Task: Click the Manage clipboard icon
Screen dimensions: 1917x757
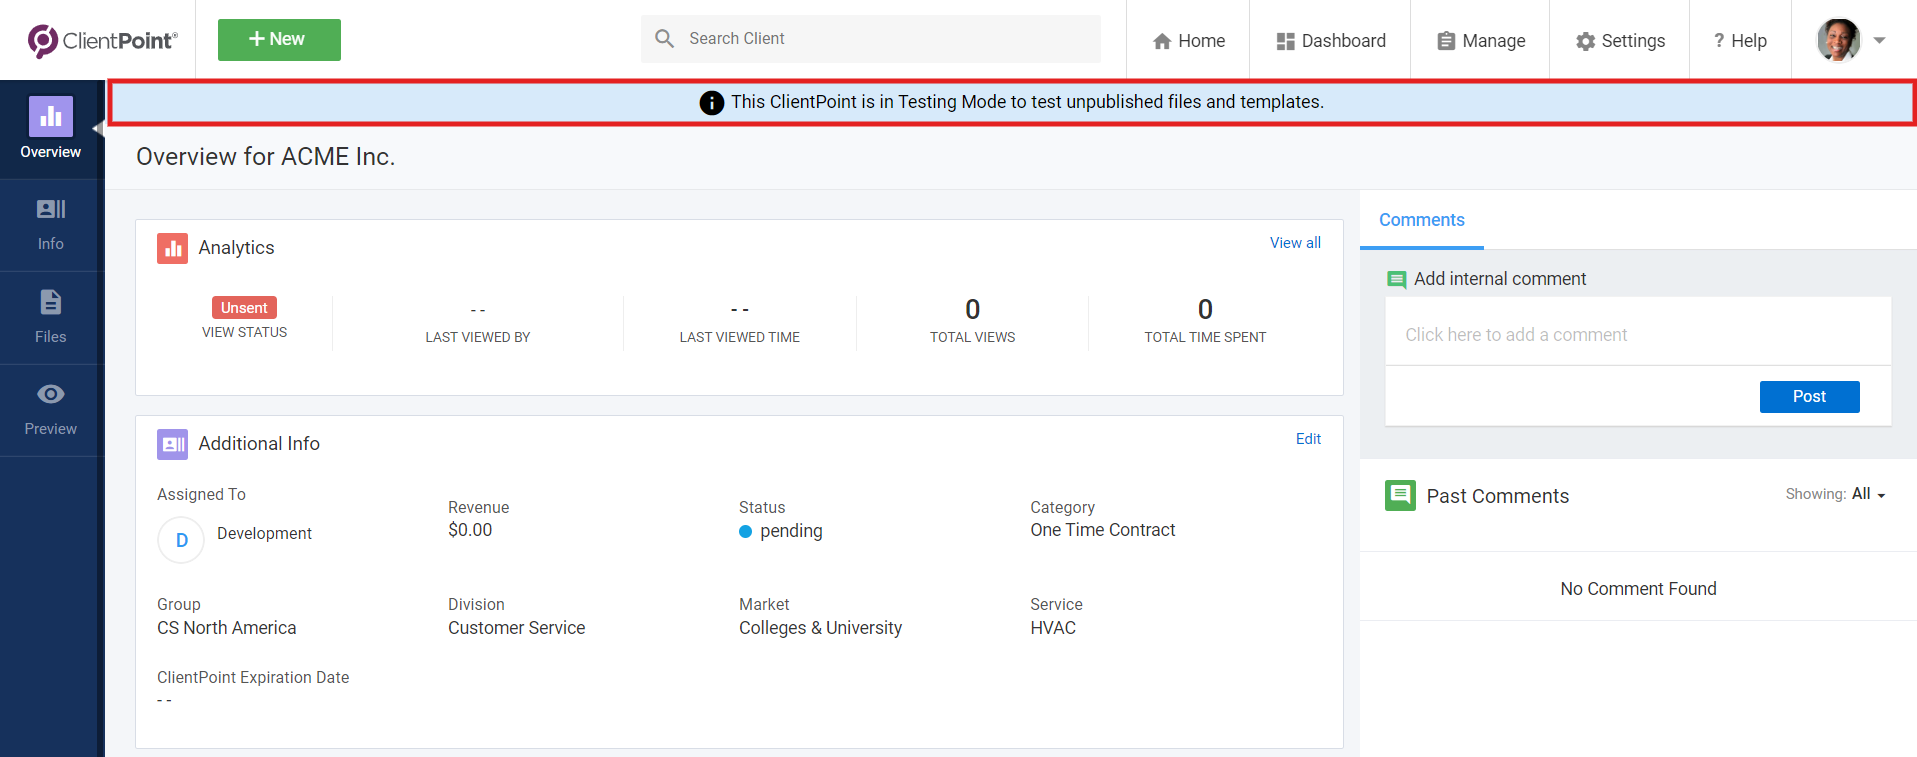Action: (1446, 41)
